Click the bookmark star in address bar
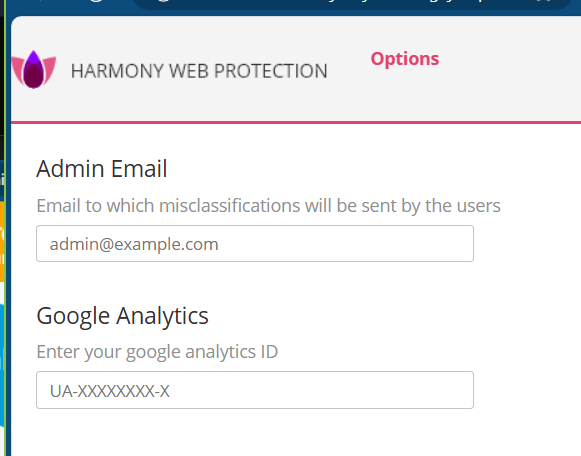 tap(545, 2)
